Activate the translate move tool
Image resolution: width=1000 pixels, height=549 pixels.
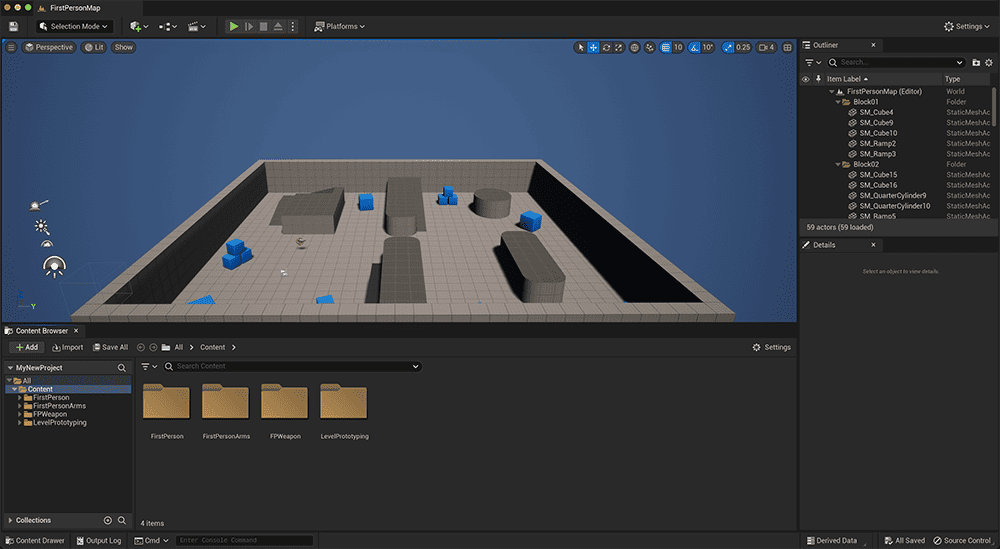pos(593,47)
